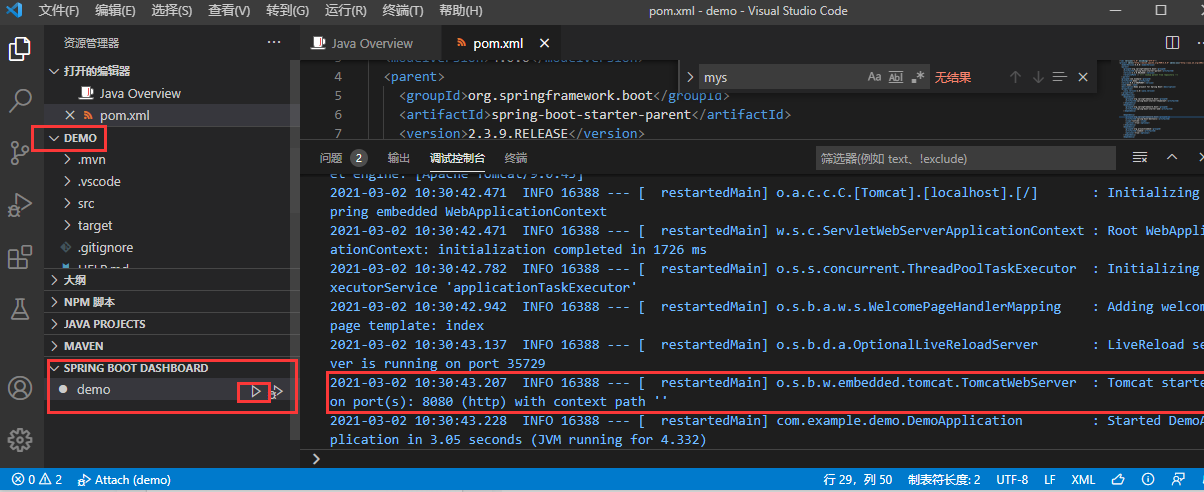
Task: Switch to the 终端 terminal tab
Action: coord(516,158)
